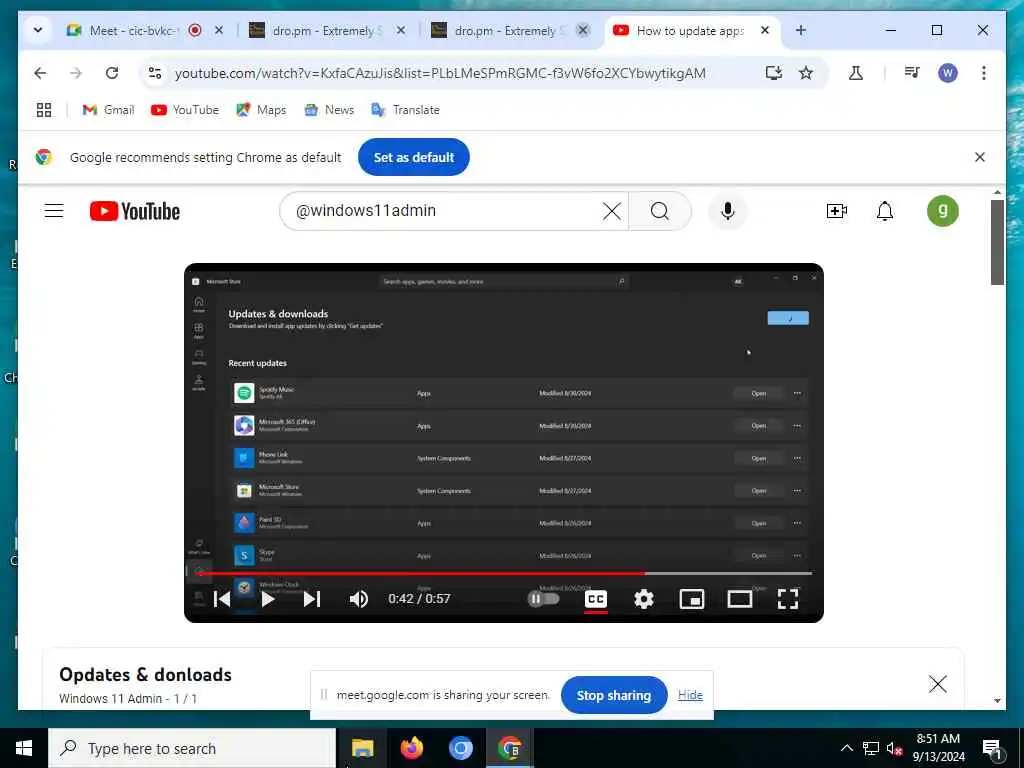Open YouTube Create video icon
This screenshot has width=1024, height=768.
(837, 211)
